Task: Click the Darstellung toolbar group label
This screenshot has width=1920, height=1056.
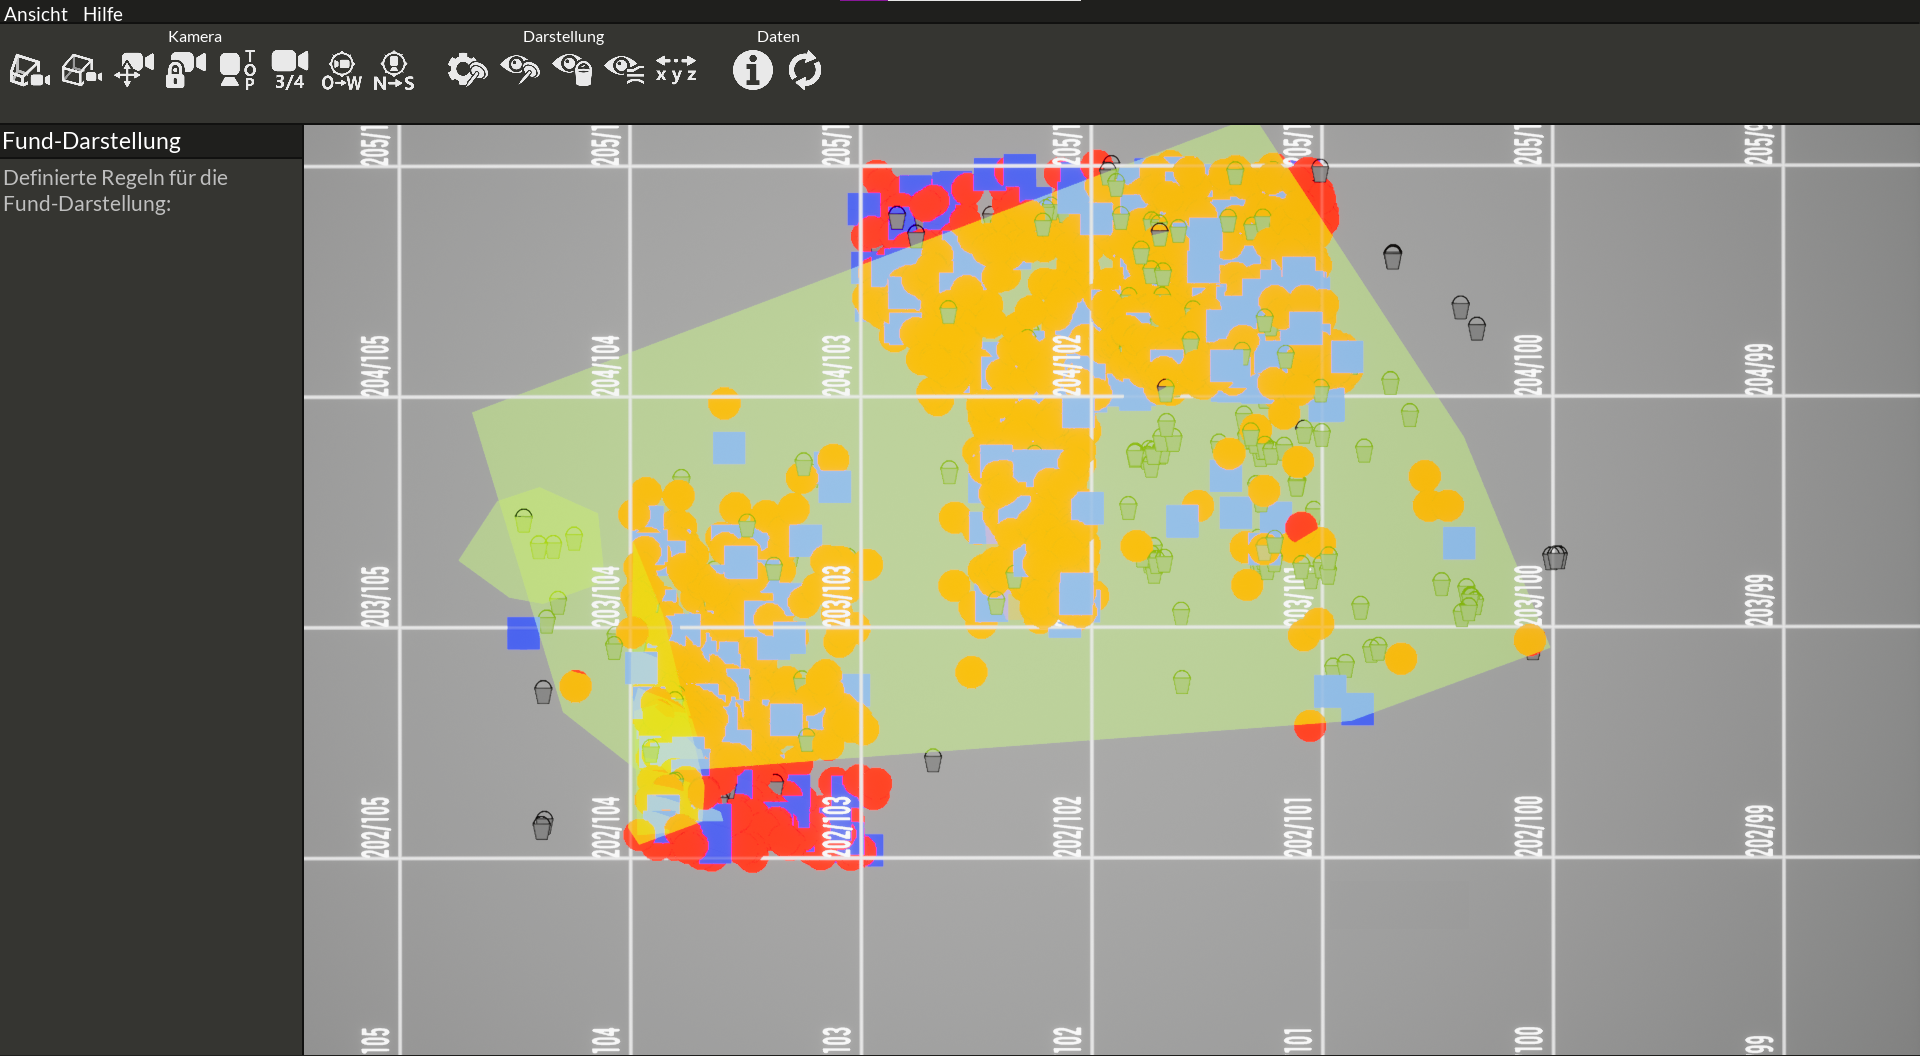Action: (563, 36)
